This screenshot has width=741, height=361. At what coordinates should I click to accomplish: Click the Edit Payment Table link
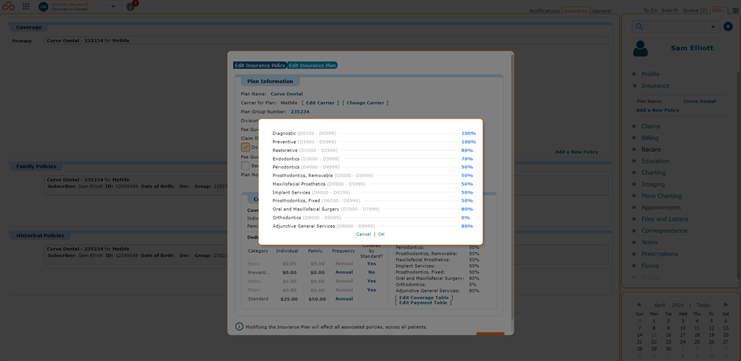point(423,302)
